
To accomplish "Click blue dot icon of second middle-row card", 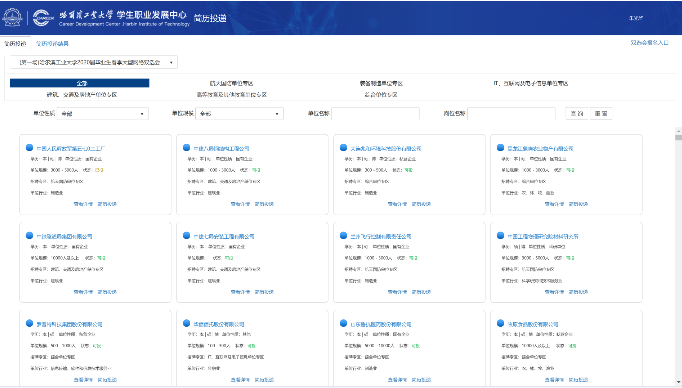I will point(187,235).
